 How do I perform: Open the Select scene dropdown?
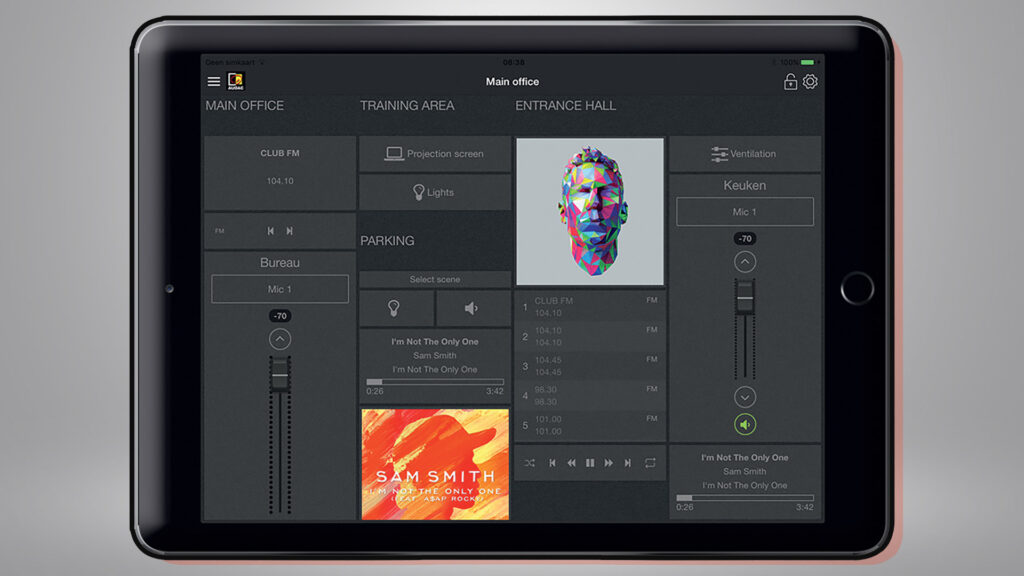435,280
